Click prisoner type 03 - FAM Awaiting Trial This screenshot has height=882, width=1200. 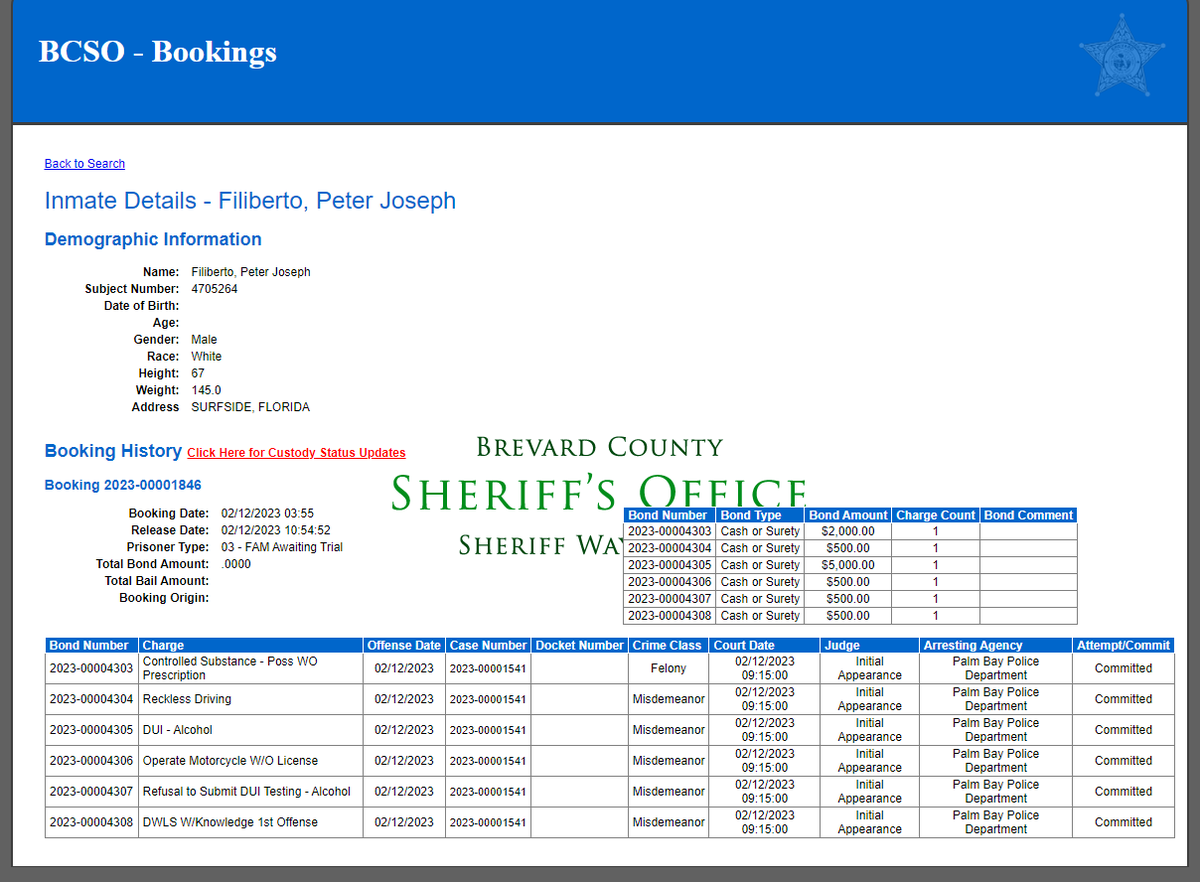point(282,547)
